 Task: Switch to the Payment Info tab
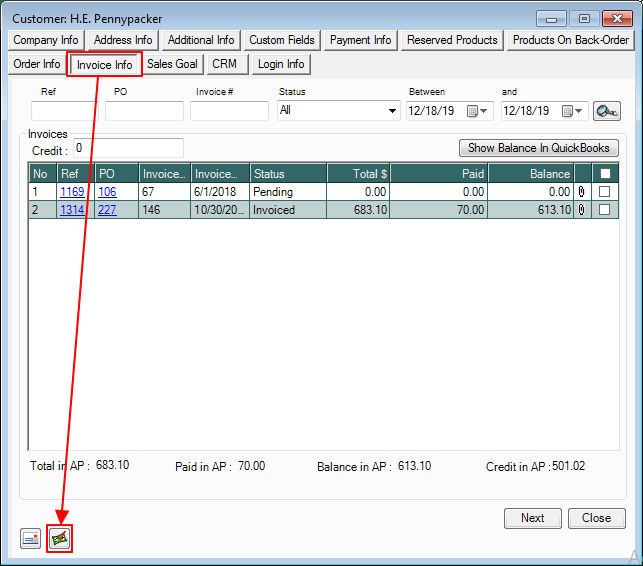coord(361,40)
